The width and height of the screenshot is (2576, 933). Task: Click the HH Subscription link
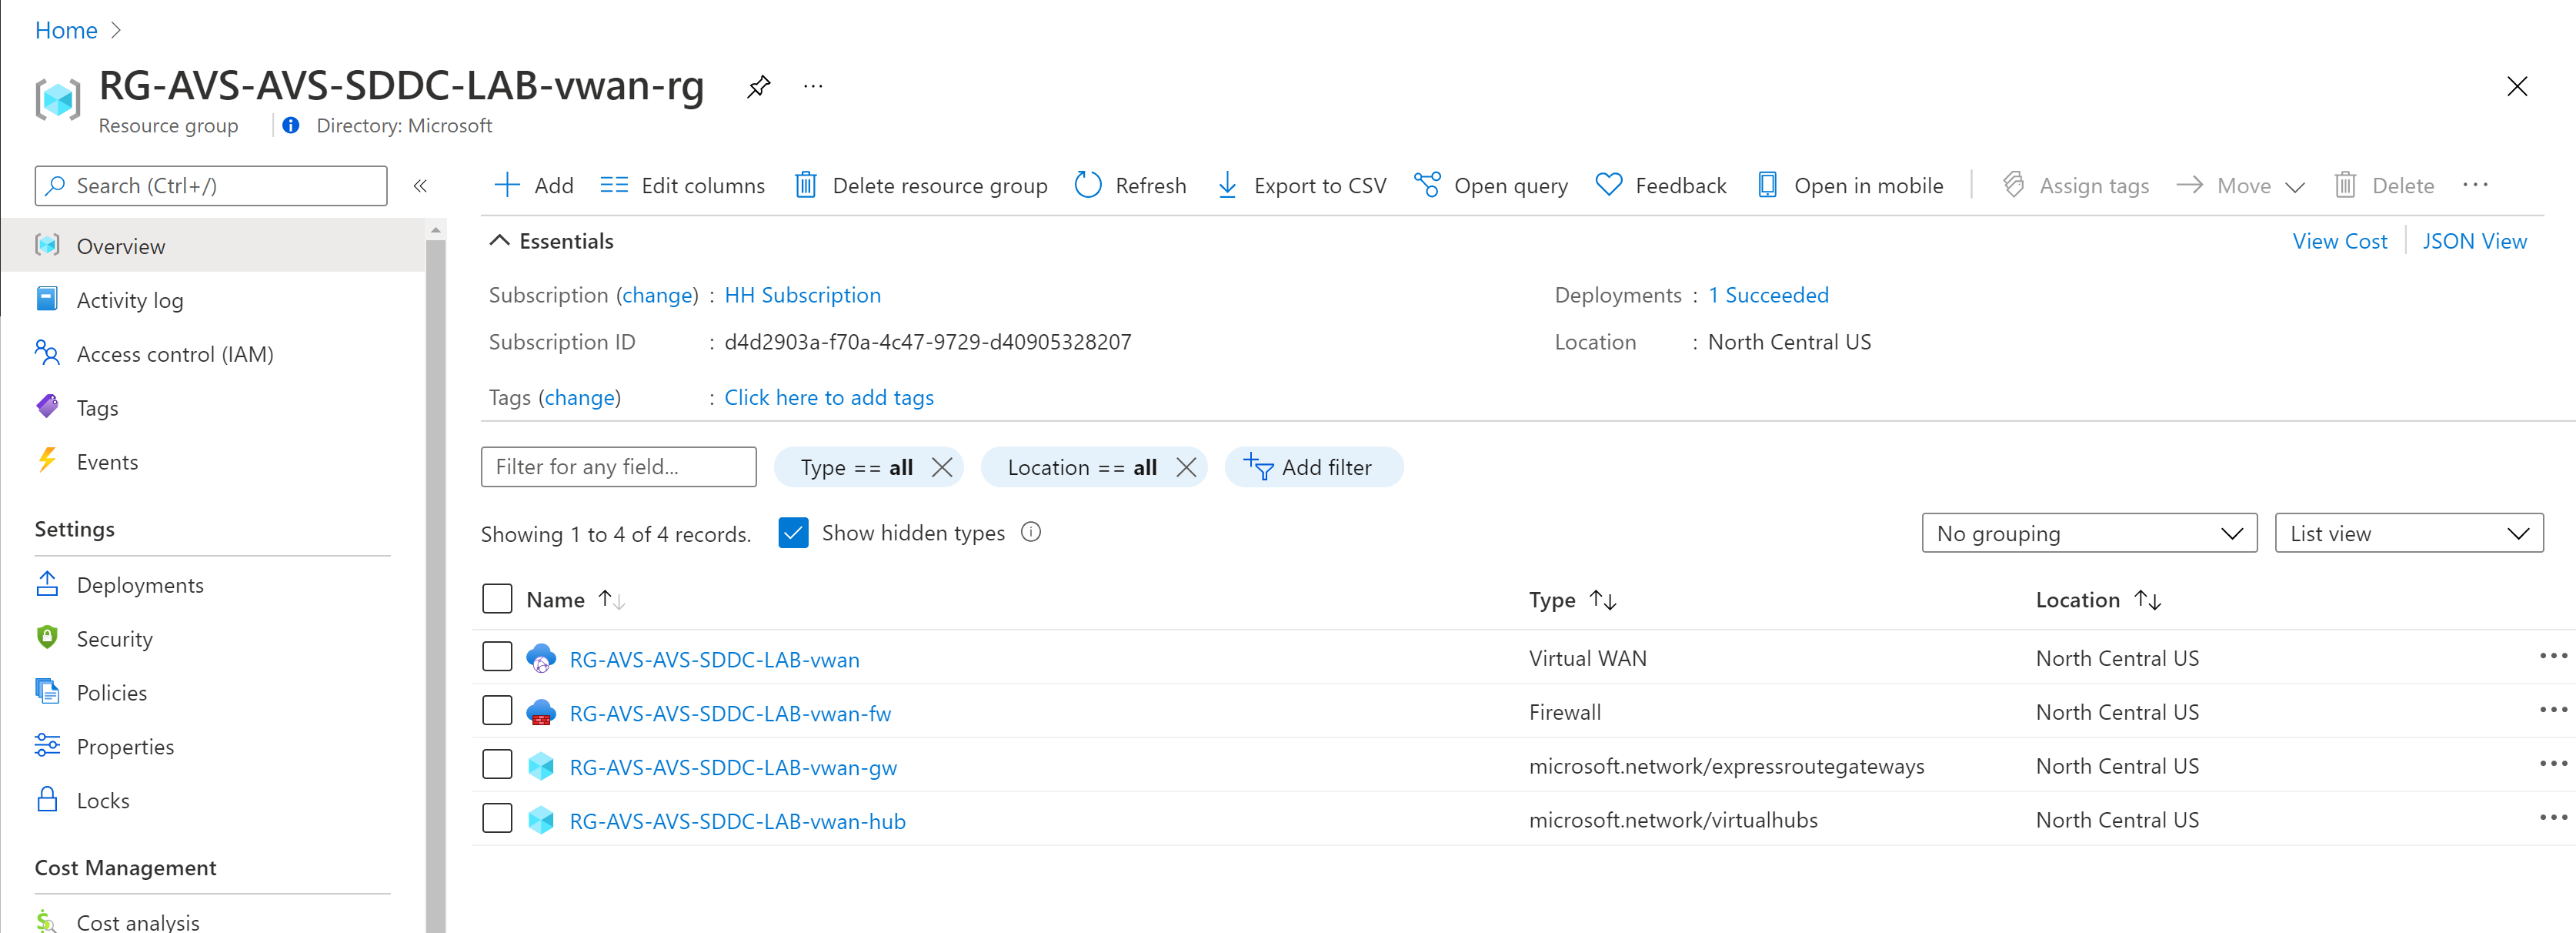click(x=802, y=296)
